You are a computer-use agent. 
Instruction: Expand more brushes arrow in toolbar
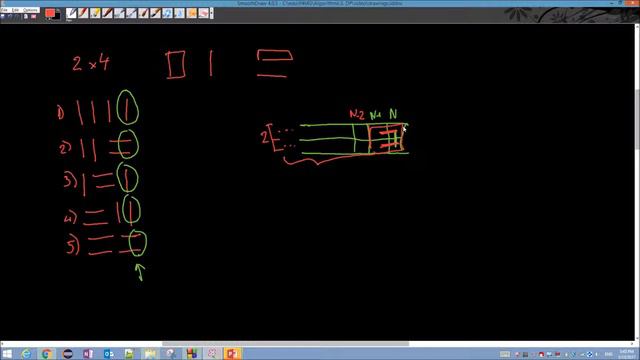click(211, 13)
